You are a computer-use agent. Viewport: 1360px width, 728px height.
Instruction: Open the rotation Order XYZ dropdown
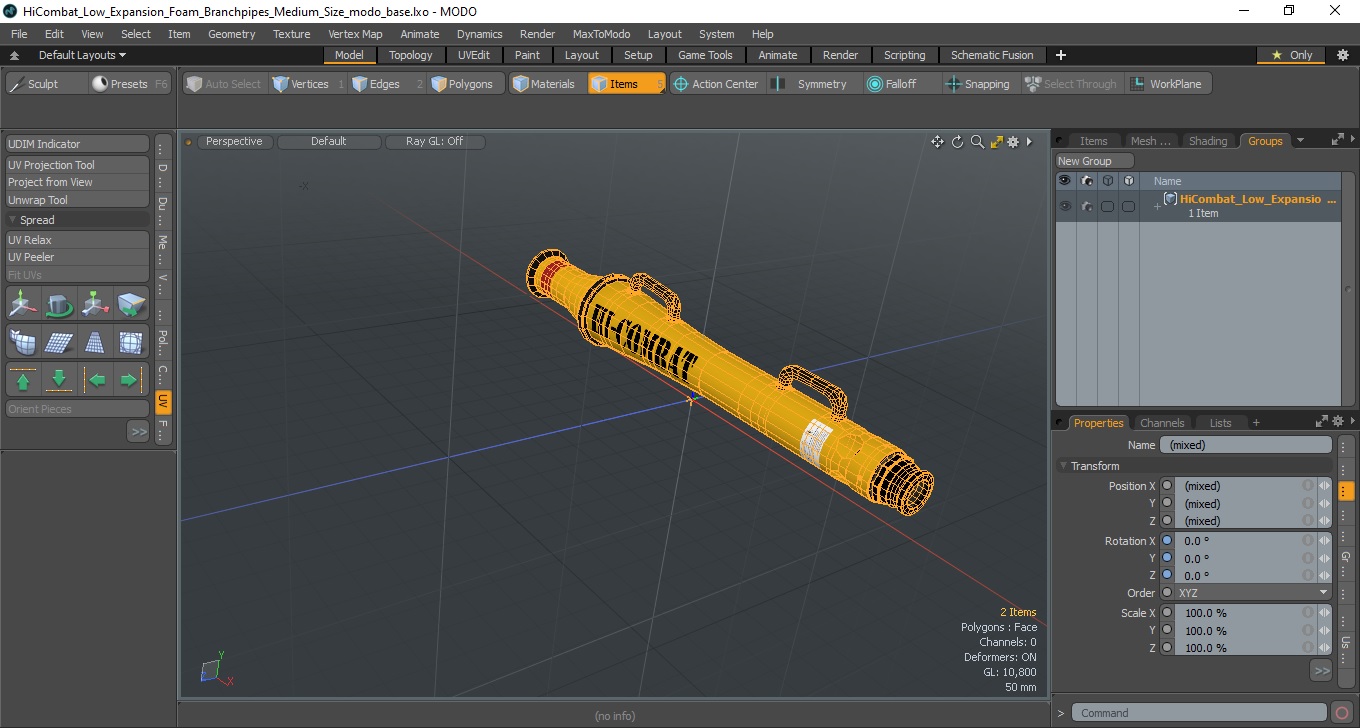click(1253, 593)
